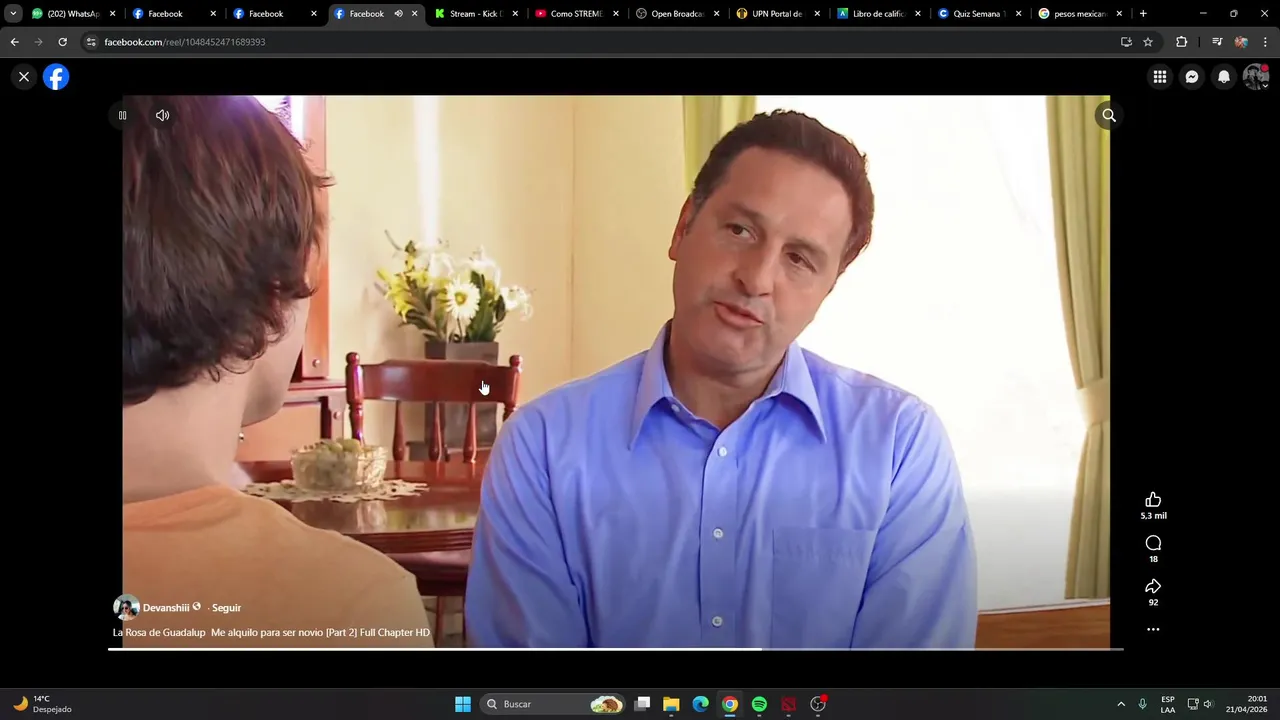Open Spotify from the taskbar

coord(759,704)
